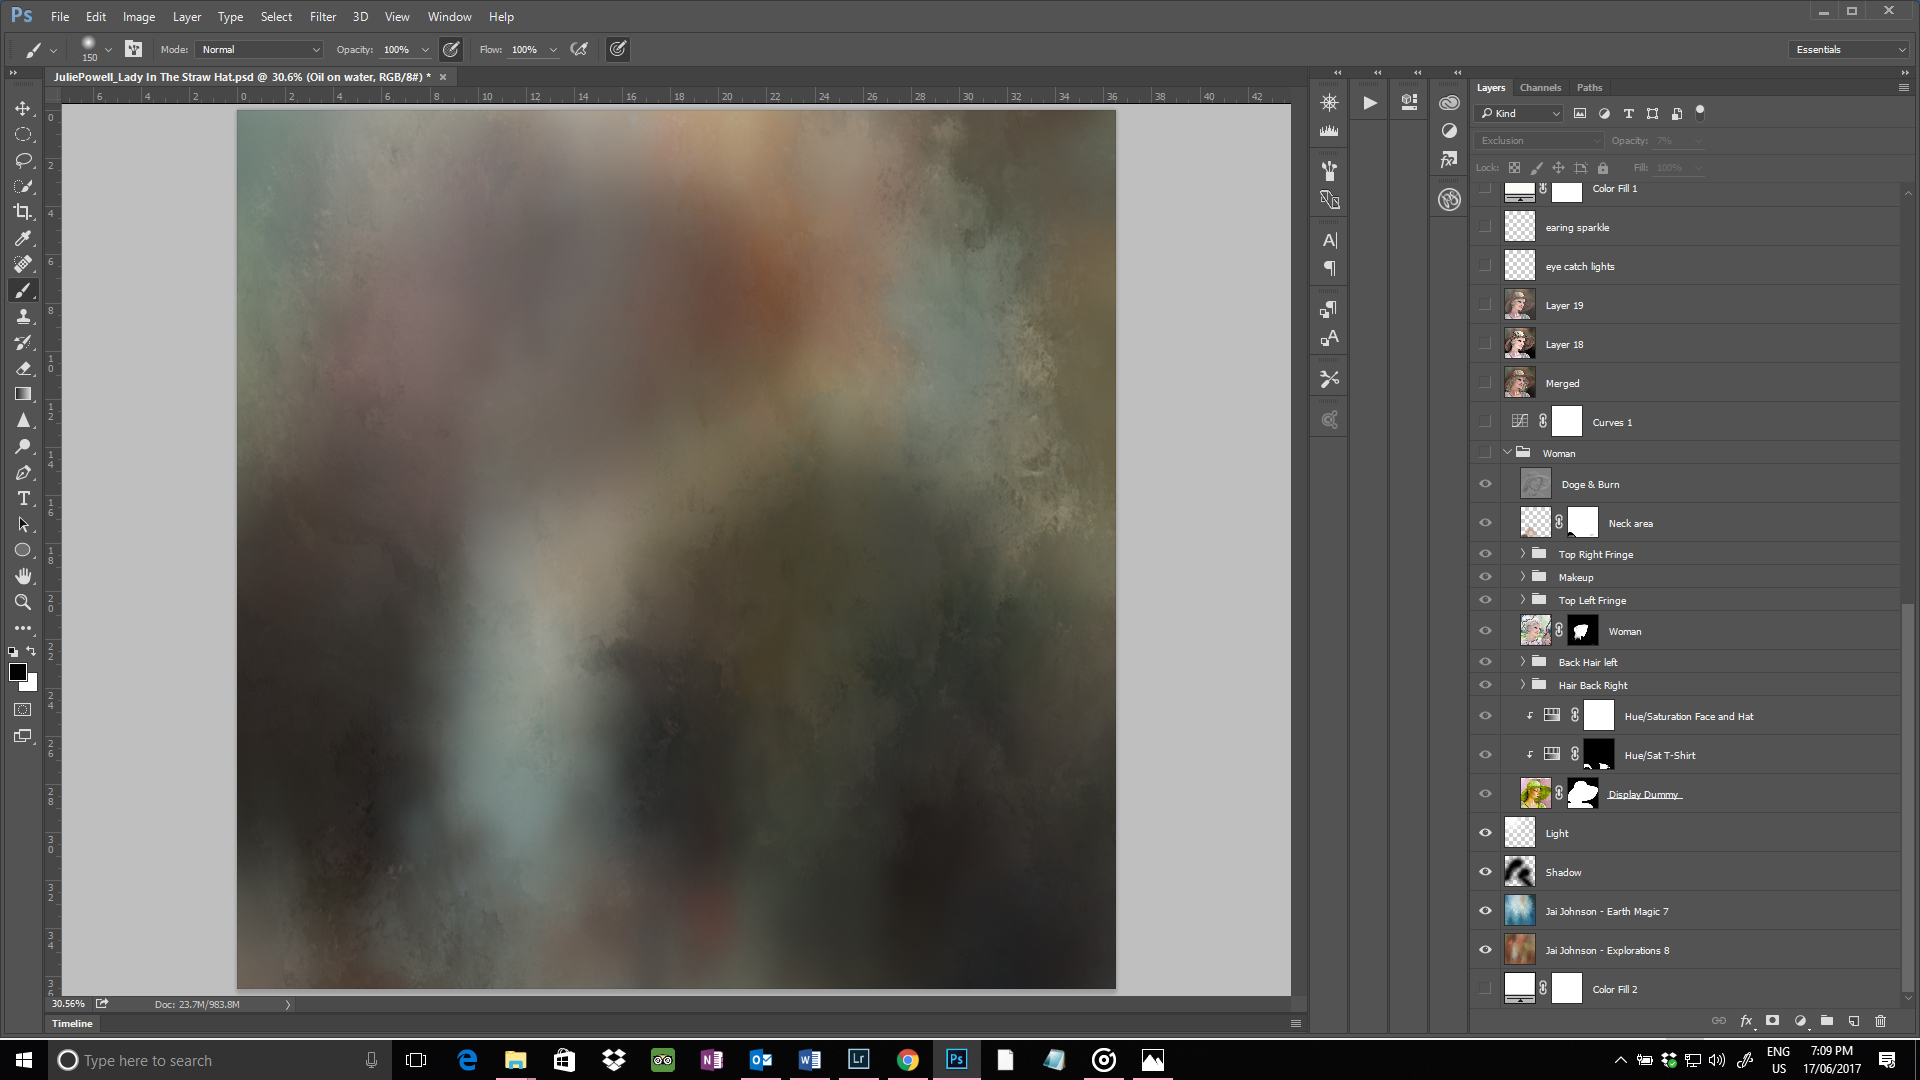Hide the Jai Johnson Explorations 8 layer
Image resolution: width=1920 pixels, height=1080 pixels.
pyautogui.click(x=1485, y=950)
